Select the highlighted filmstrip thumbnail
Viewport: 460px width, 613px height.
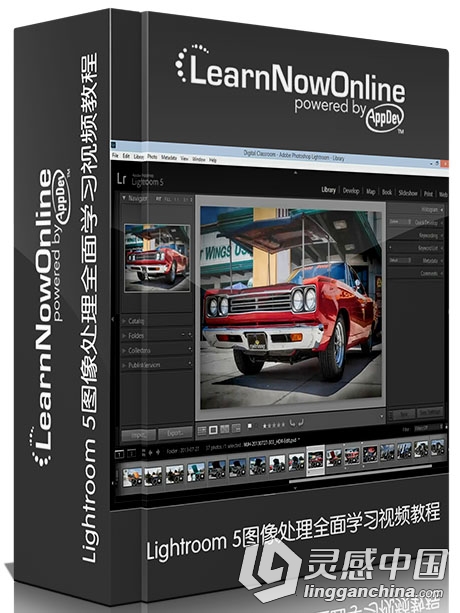(x=315, y=459)
